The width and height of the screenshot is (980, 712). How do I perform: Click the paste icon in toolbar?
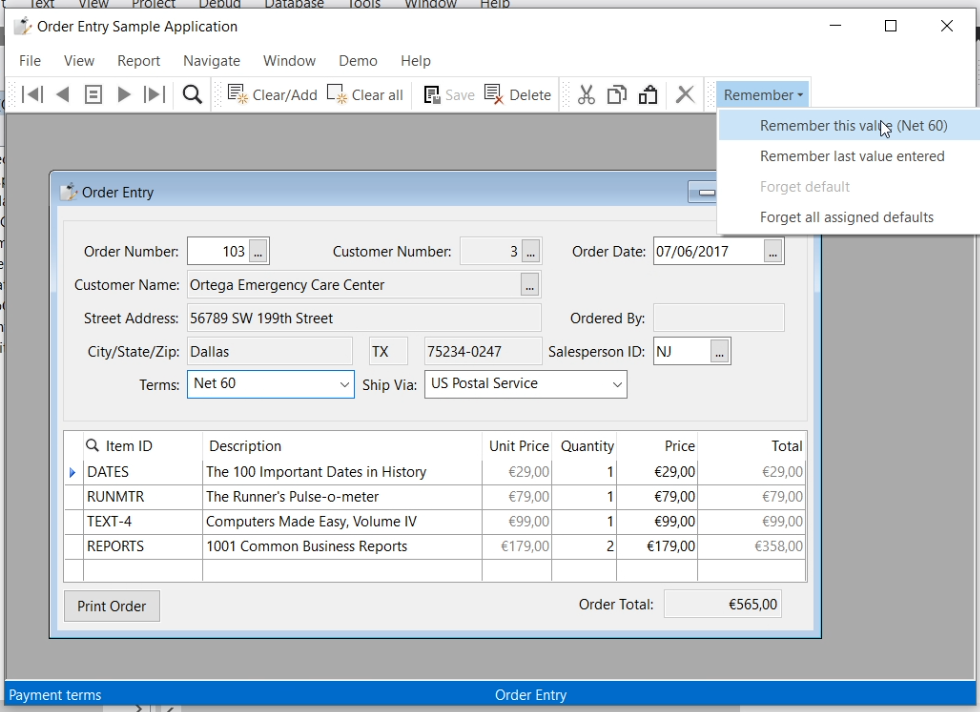click(648, 95)
